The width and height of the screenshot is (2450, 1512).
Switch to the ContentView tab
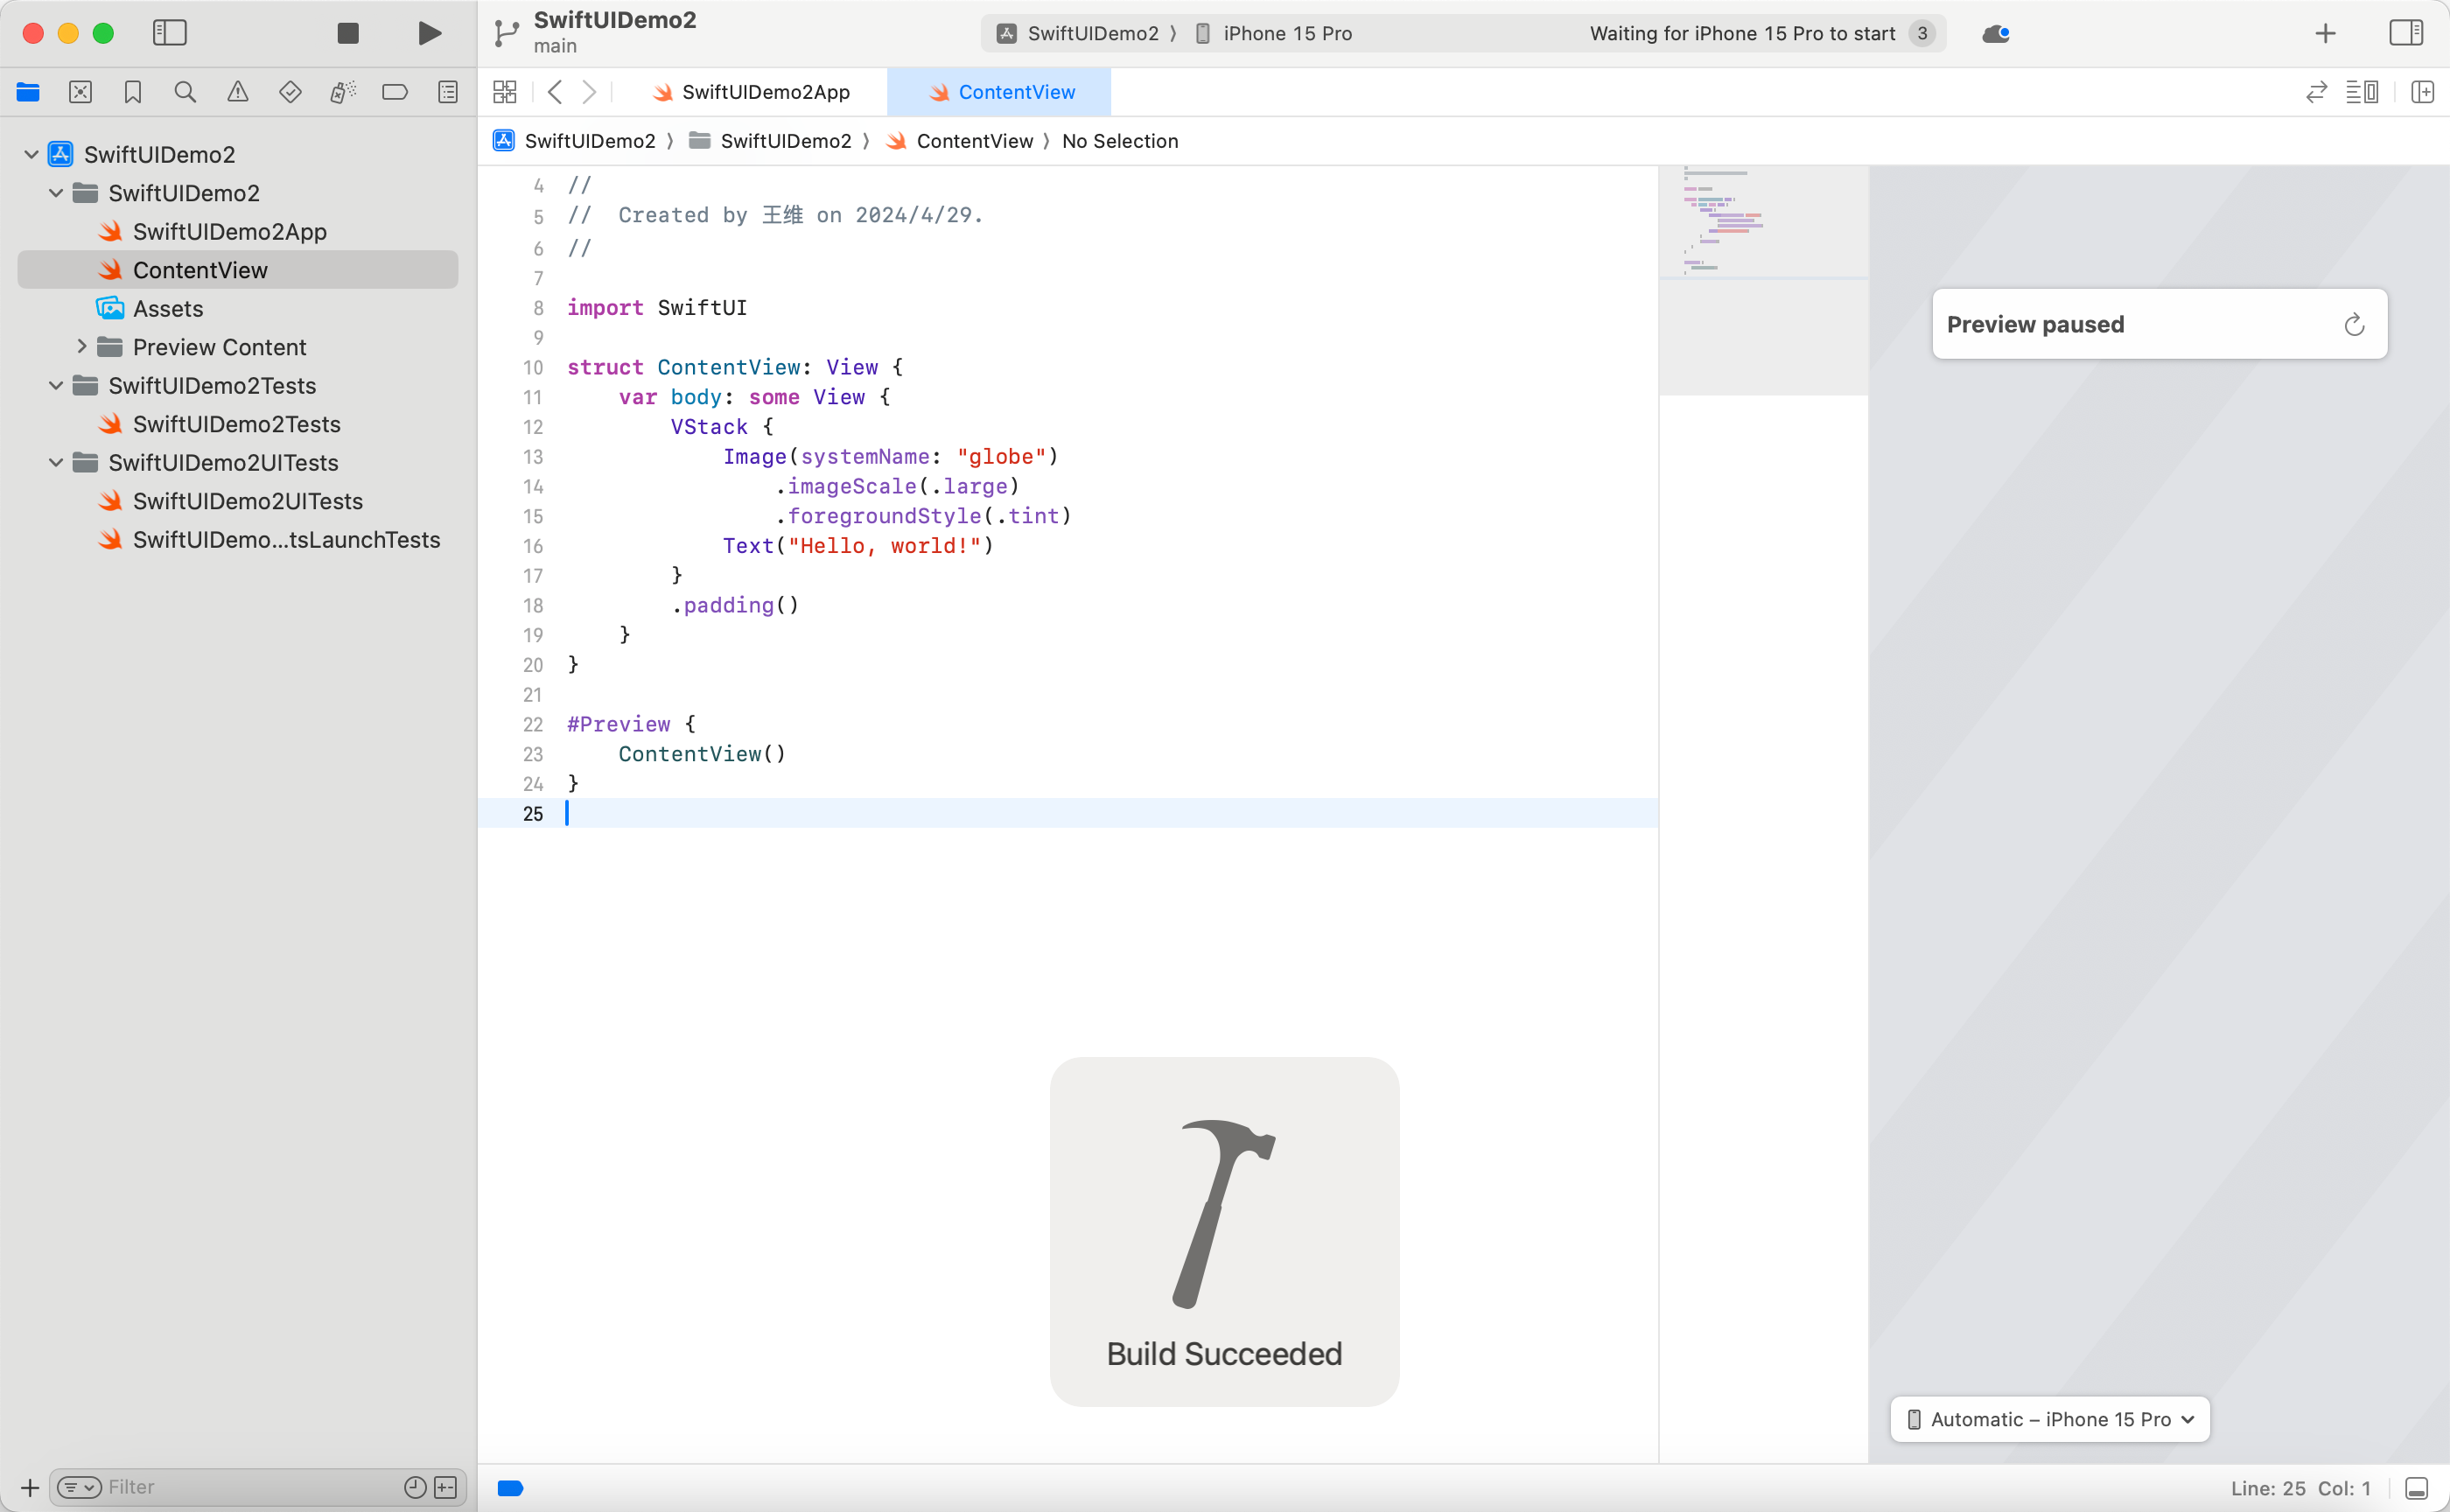[x=999, y=92]
